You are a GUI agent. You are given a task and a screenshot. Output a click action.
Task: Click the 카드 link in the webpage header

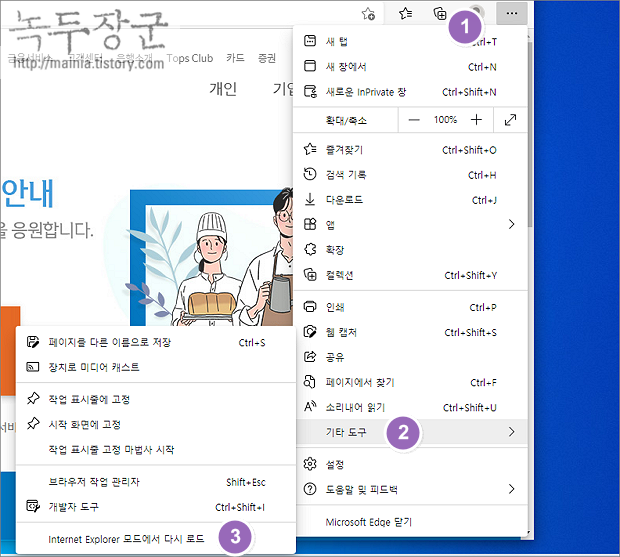[235, 58]
